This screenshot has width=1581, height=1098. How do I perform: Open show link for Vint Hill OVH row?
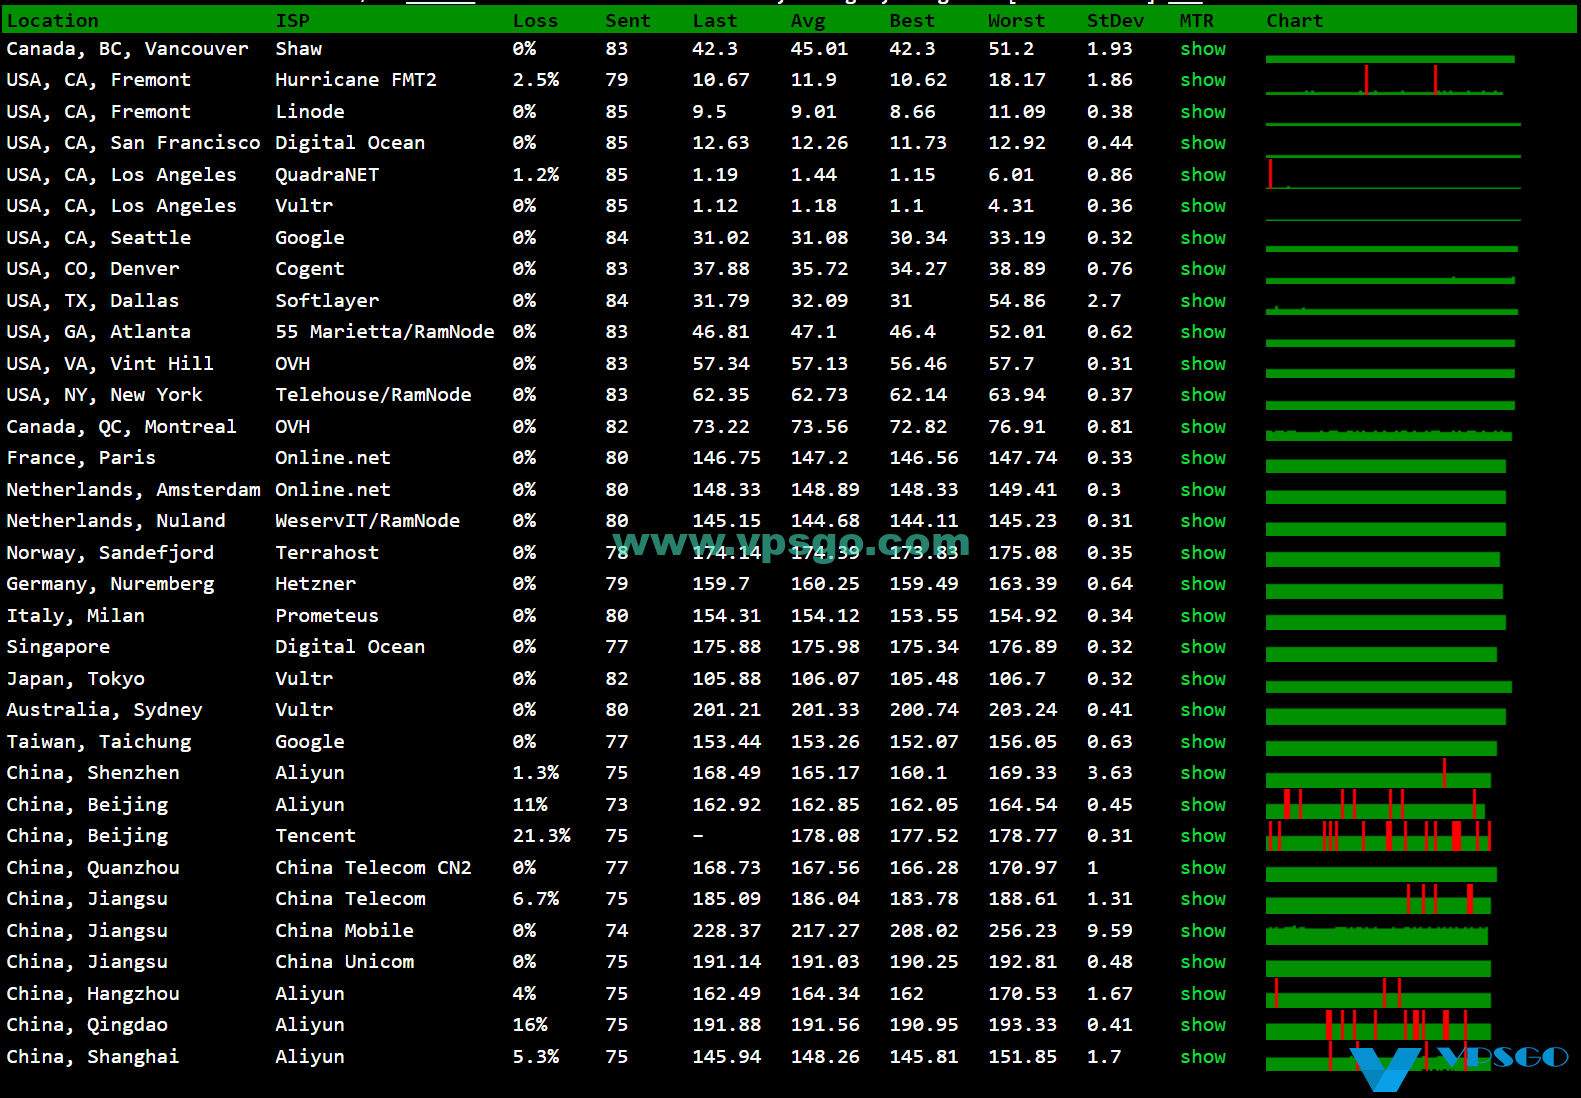1202,364
